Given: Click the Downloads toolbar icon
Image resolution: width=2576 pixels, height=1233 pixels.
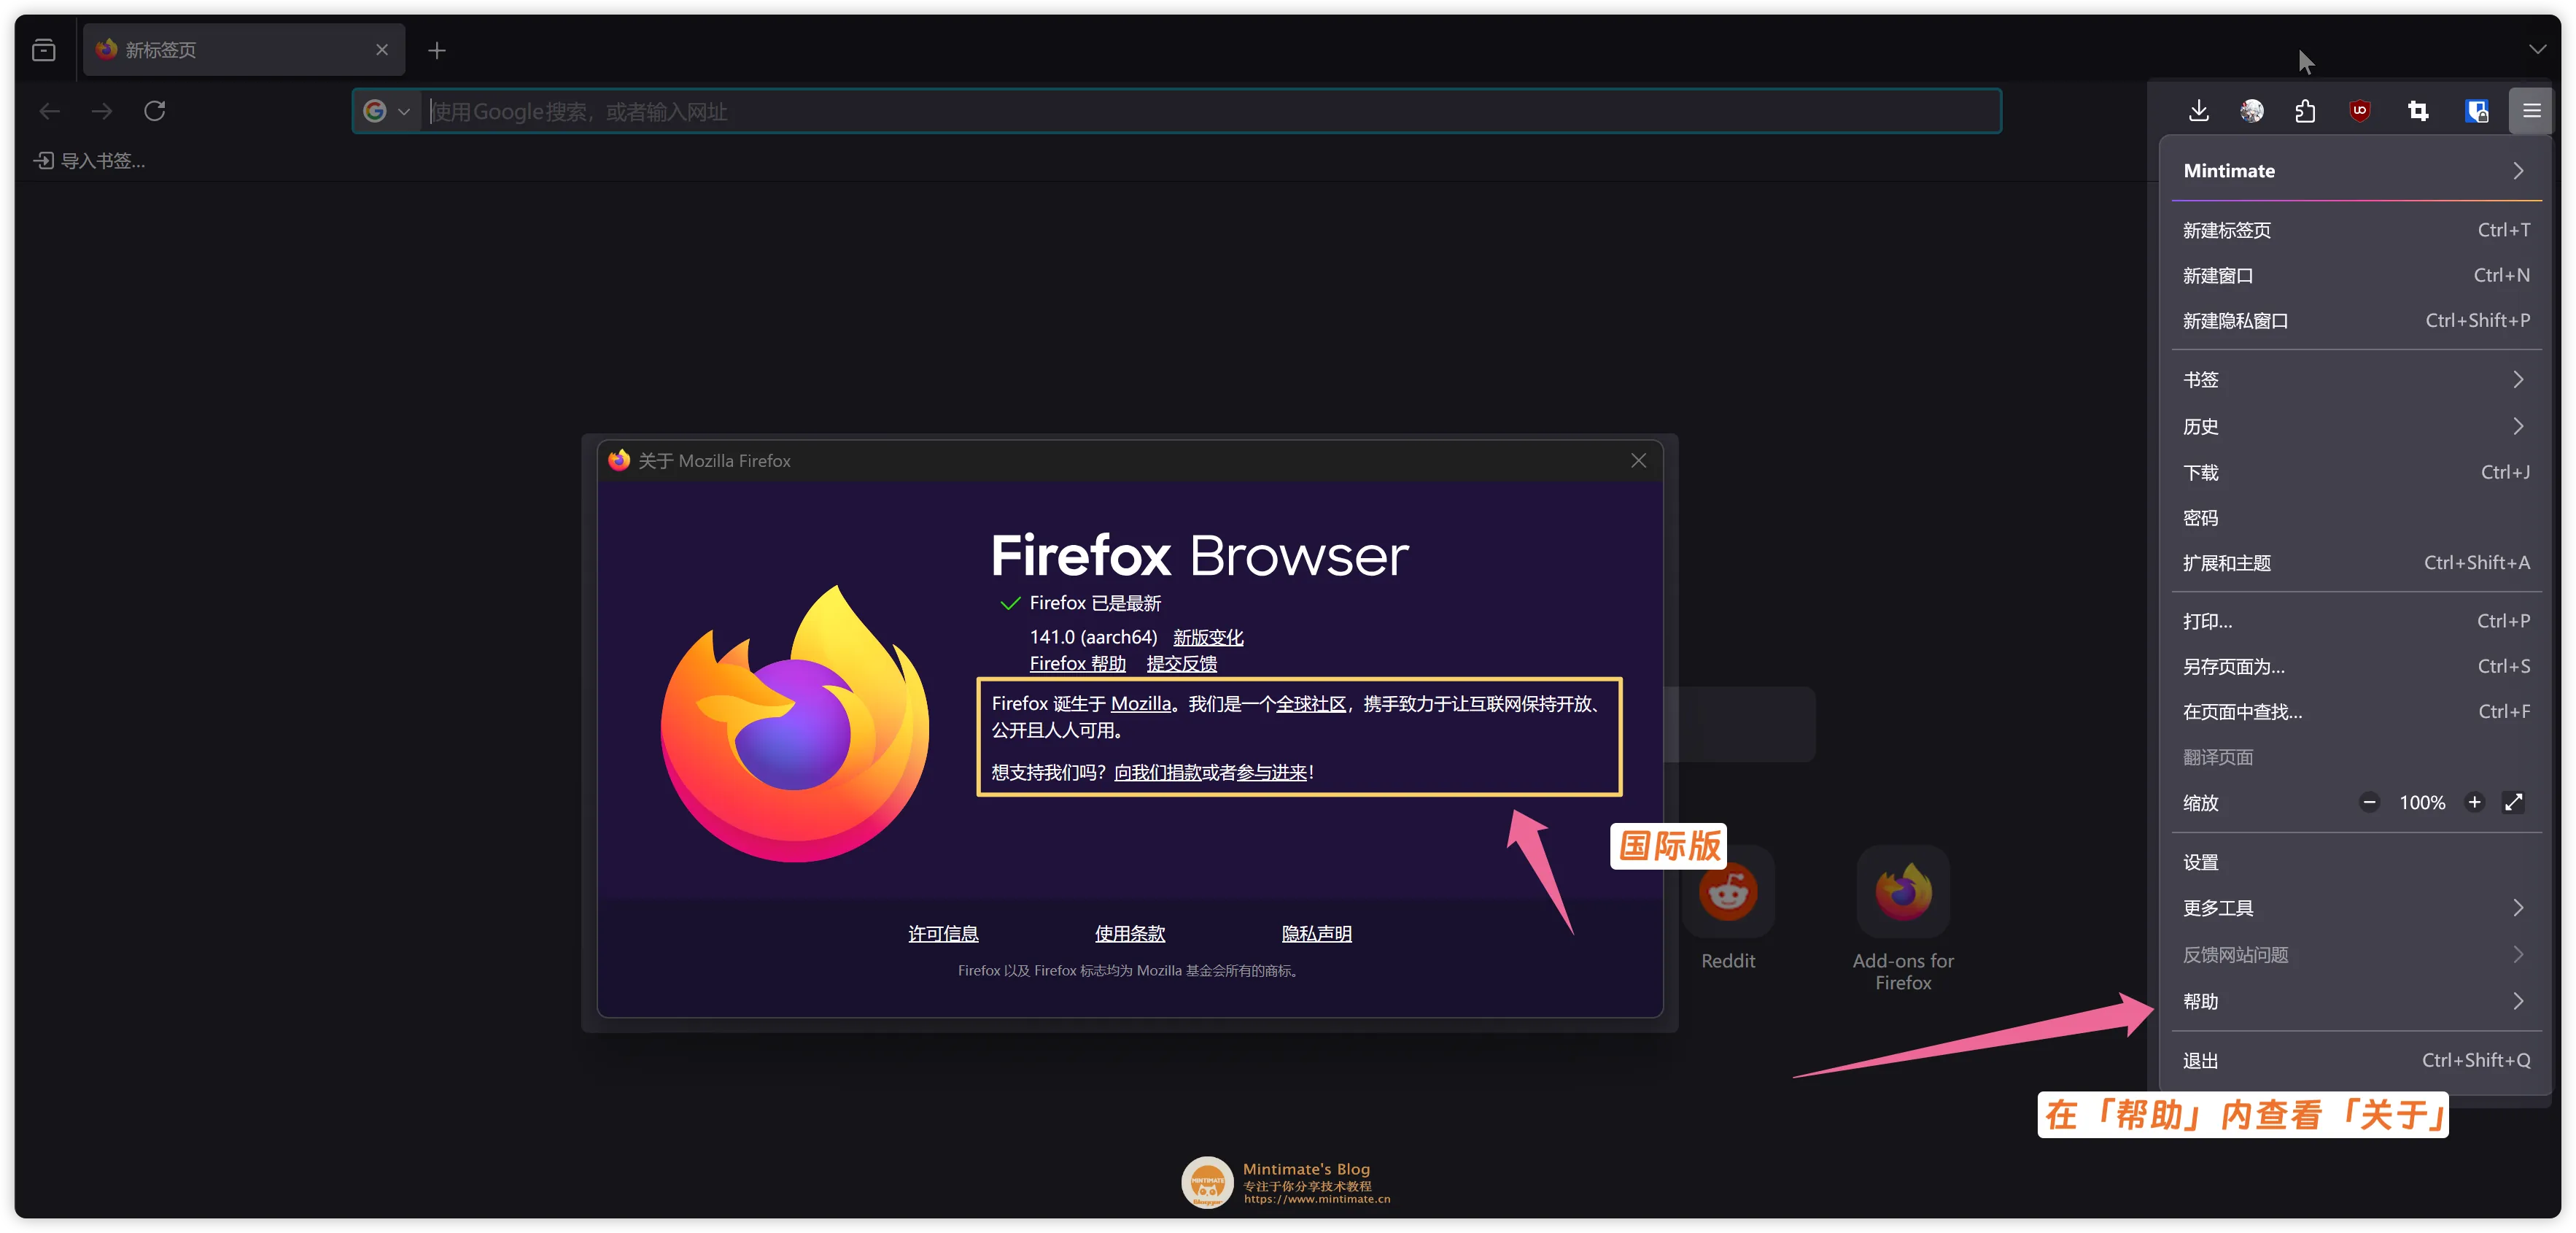Looking at the screenshot, I should [2198, 111].
